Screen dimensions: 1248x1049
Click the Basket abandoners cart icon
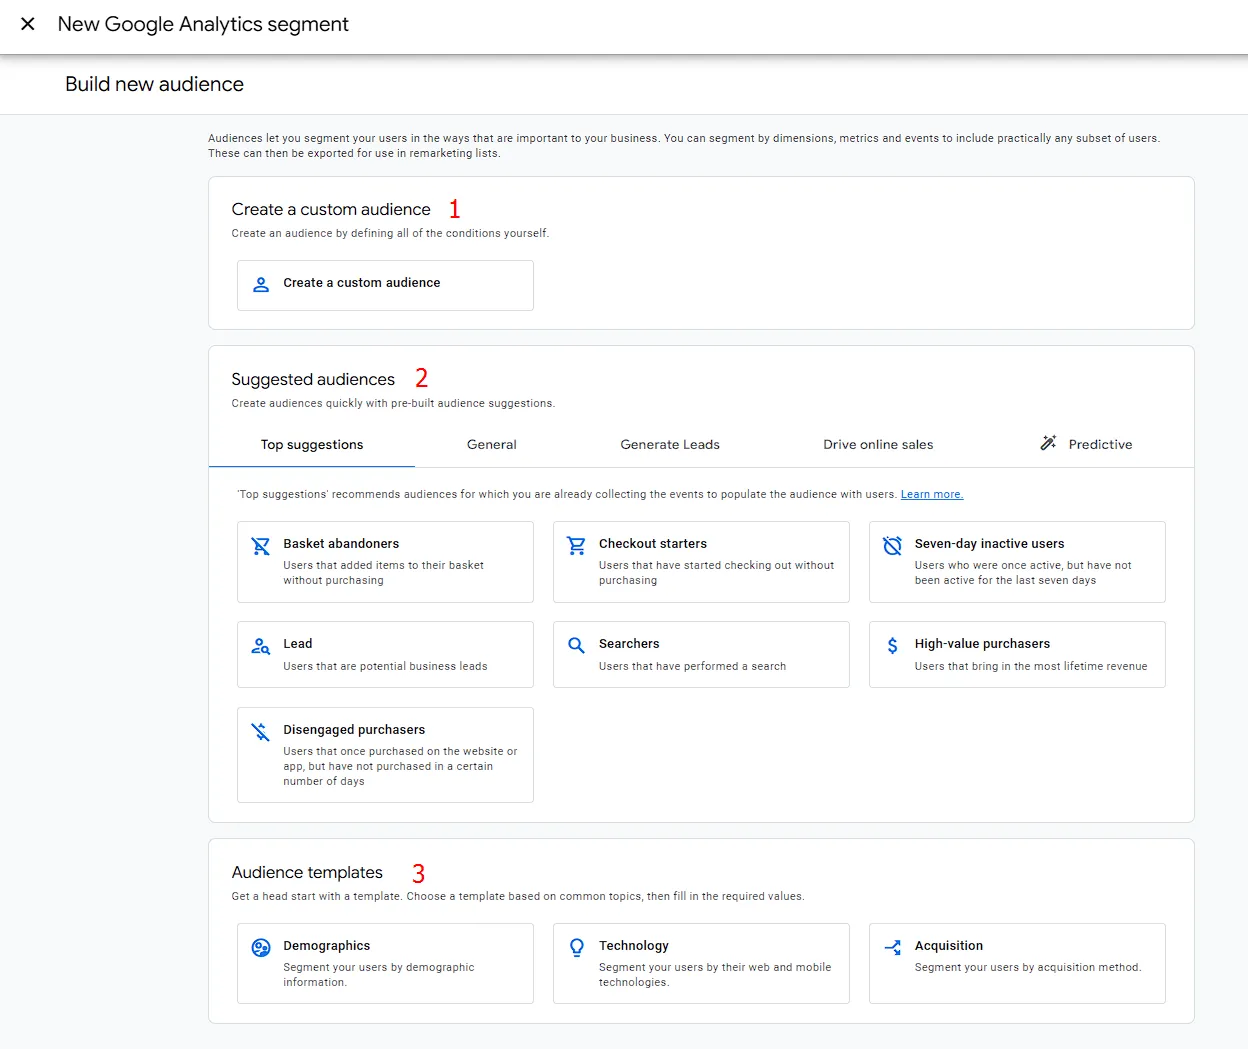point(261,546)
